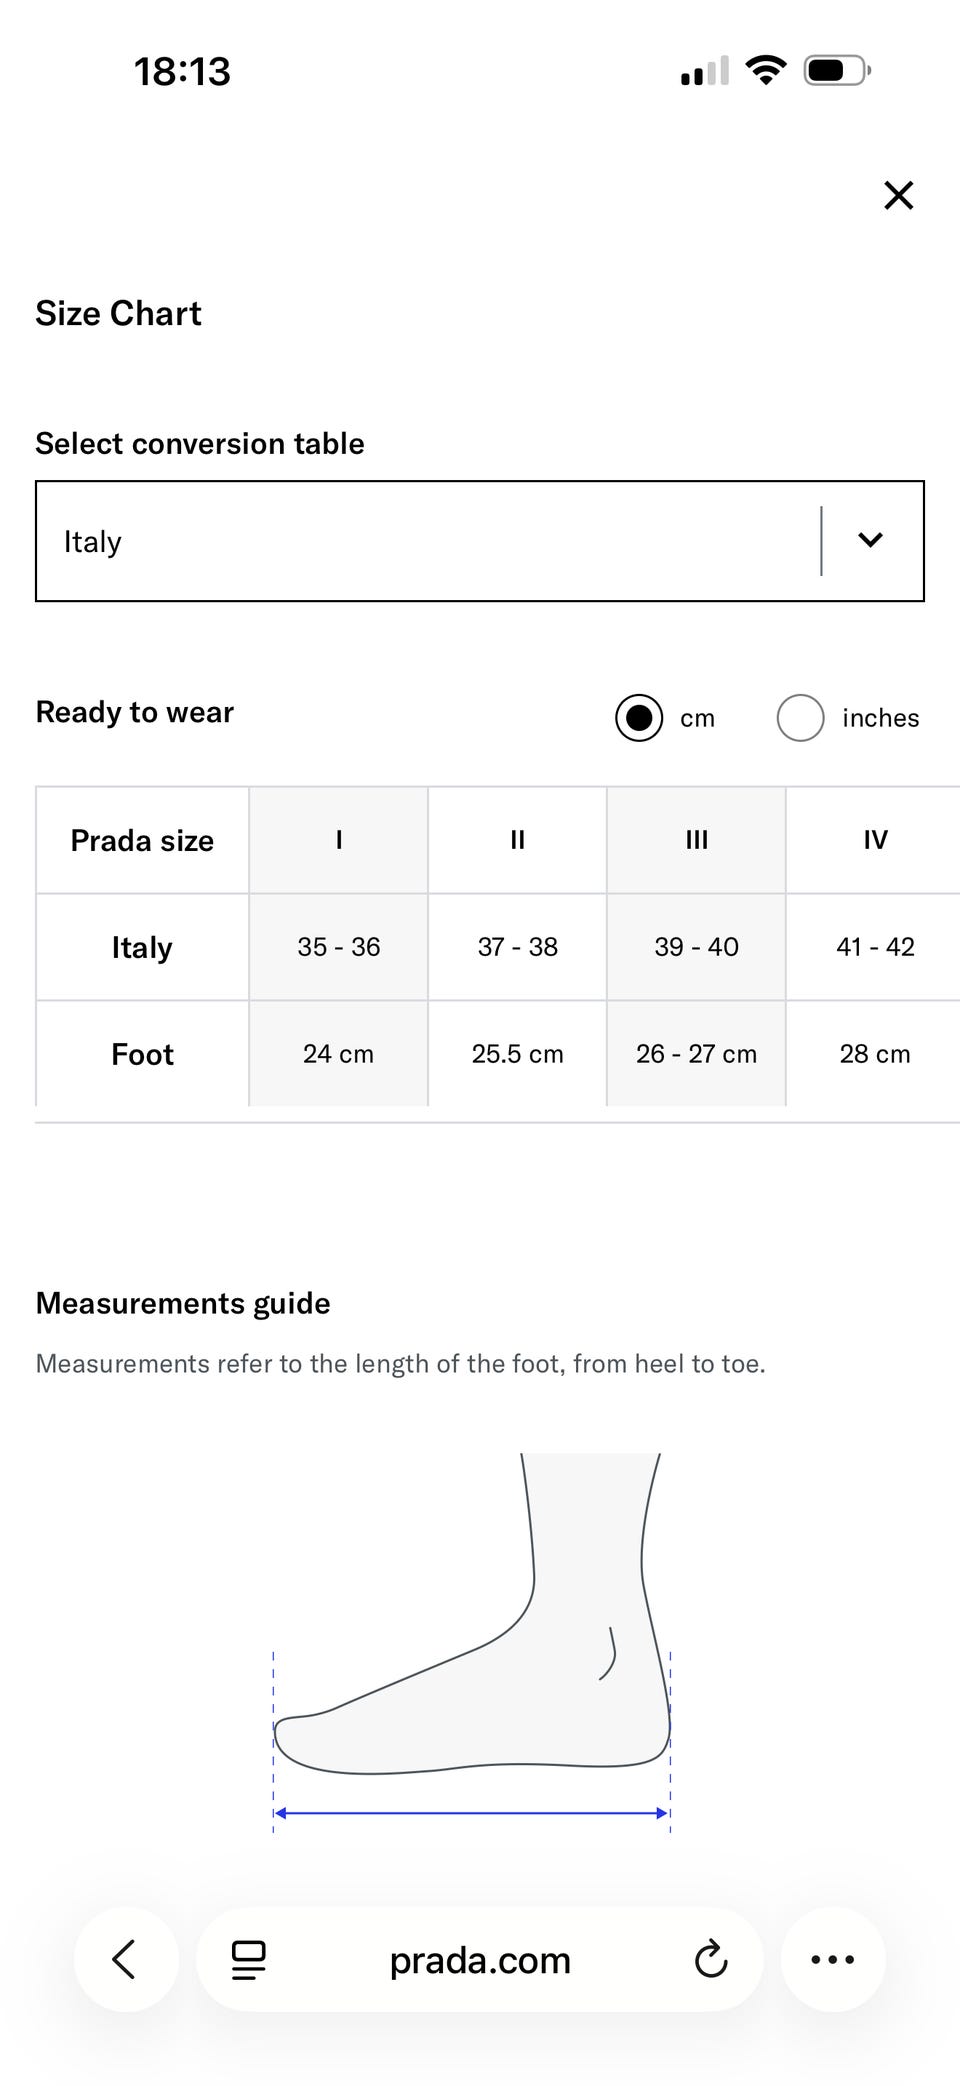Select the Prada size I column header
The width and height of the screenshot is (960, 2086).
(x=338, y=840)
